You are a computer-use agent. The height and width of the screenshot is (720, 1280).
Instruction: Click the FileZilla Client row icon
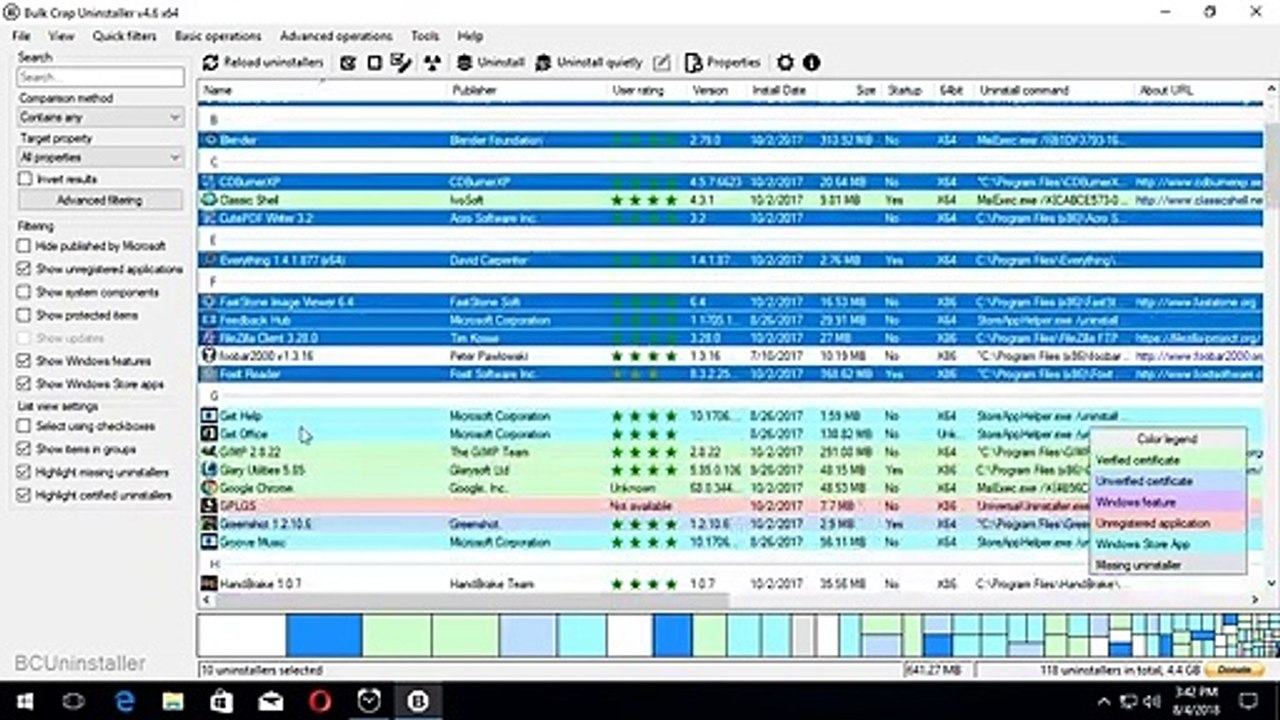click(x=209, y=338)
